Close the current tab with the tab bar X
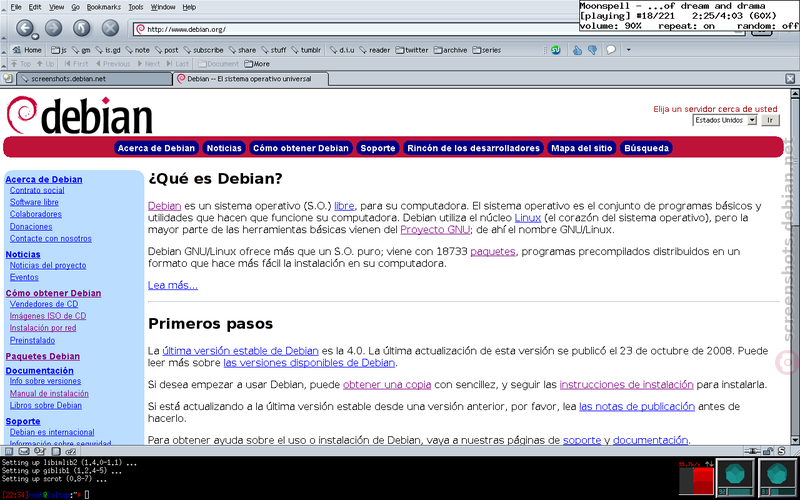The width and height of the screenshot is (800, 500). [790, 79]
